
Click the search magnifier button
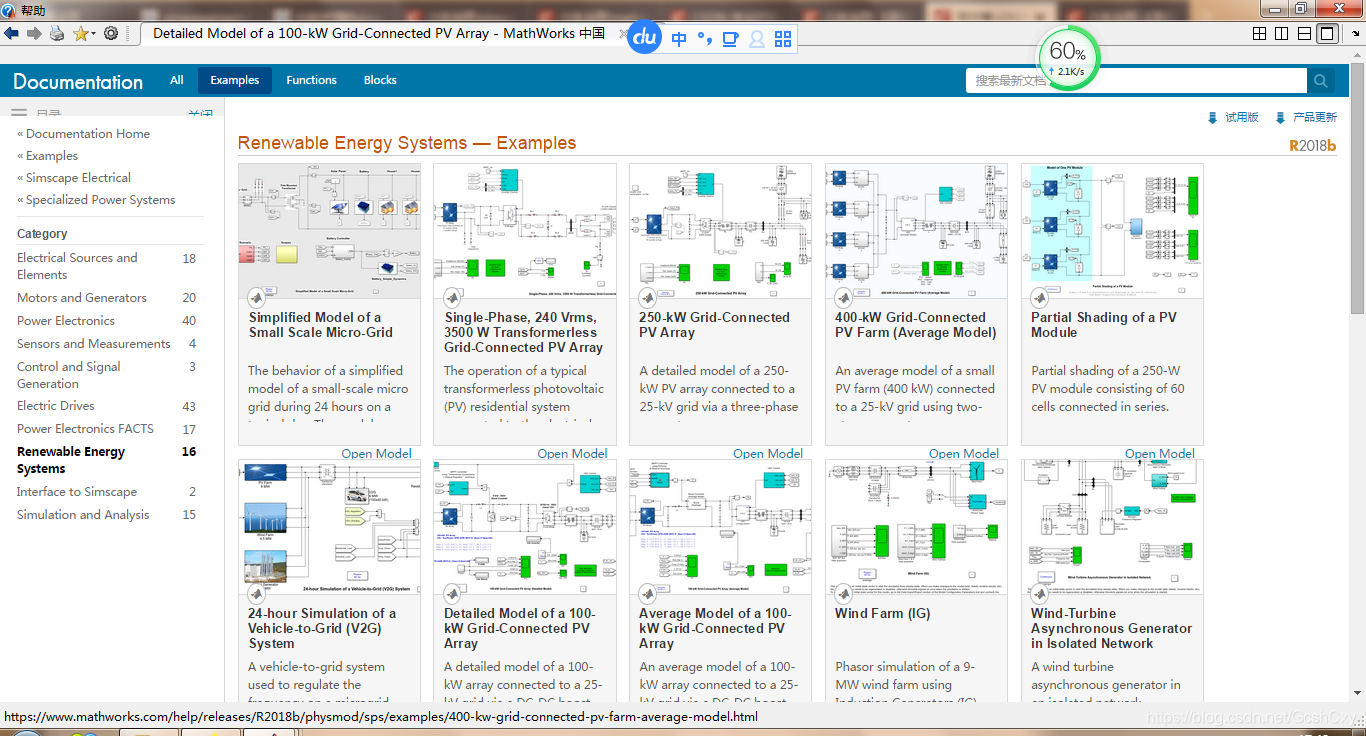pos(1320,81)
